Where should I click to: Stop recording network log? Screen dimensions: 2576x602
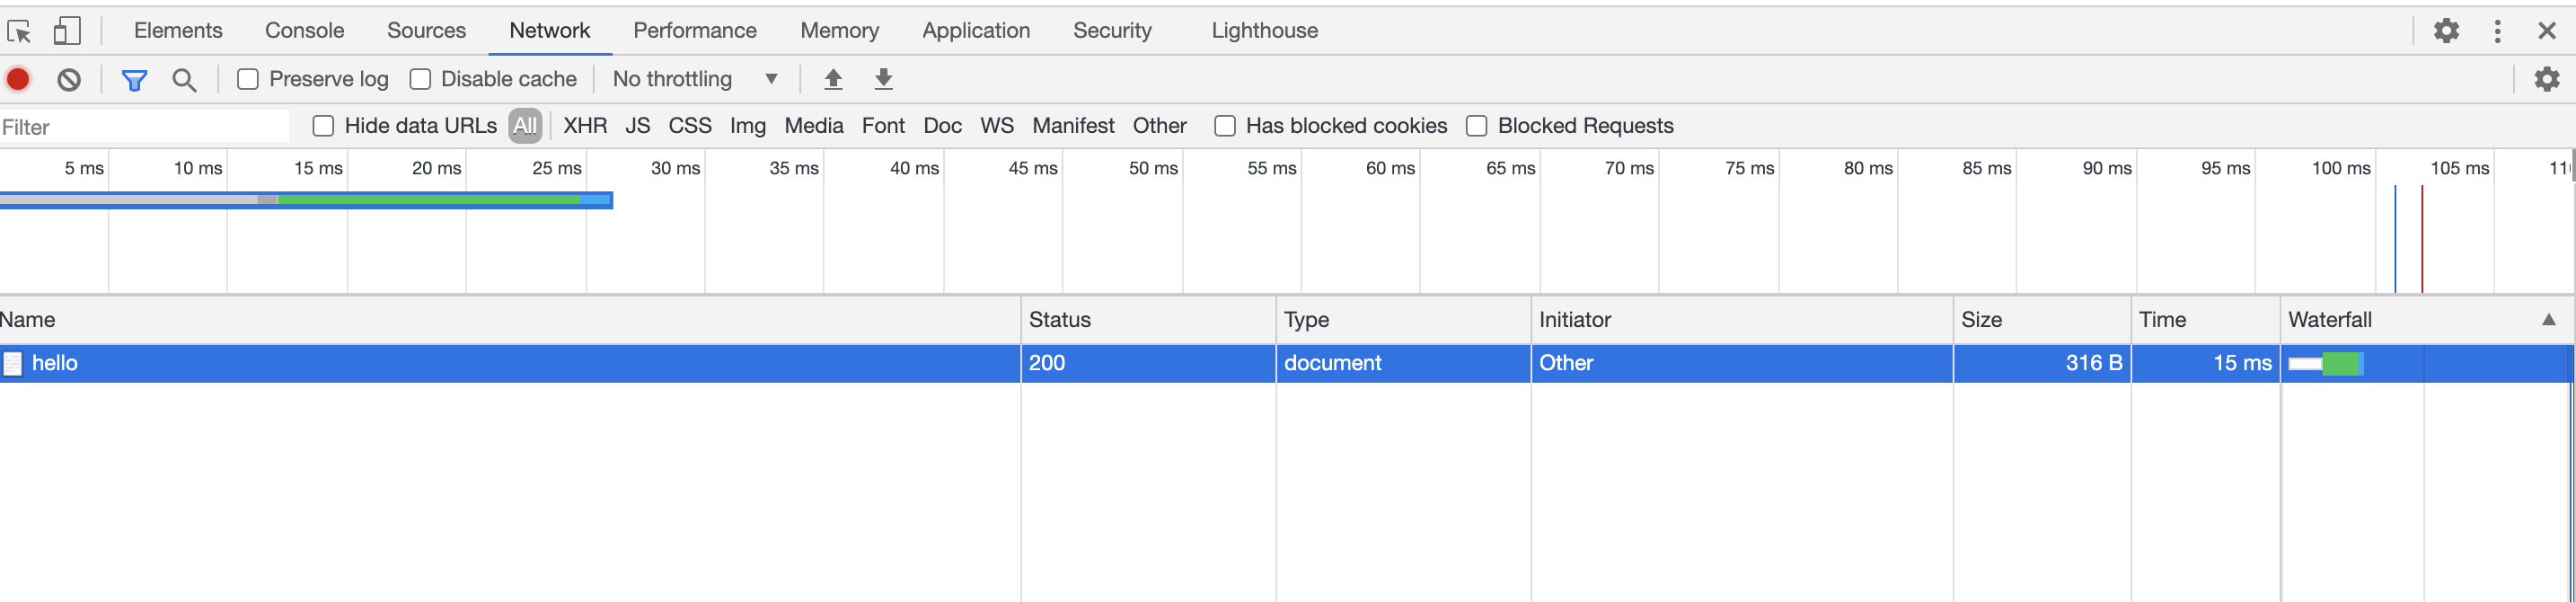(x=18, y=79)
